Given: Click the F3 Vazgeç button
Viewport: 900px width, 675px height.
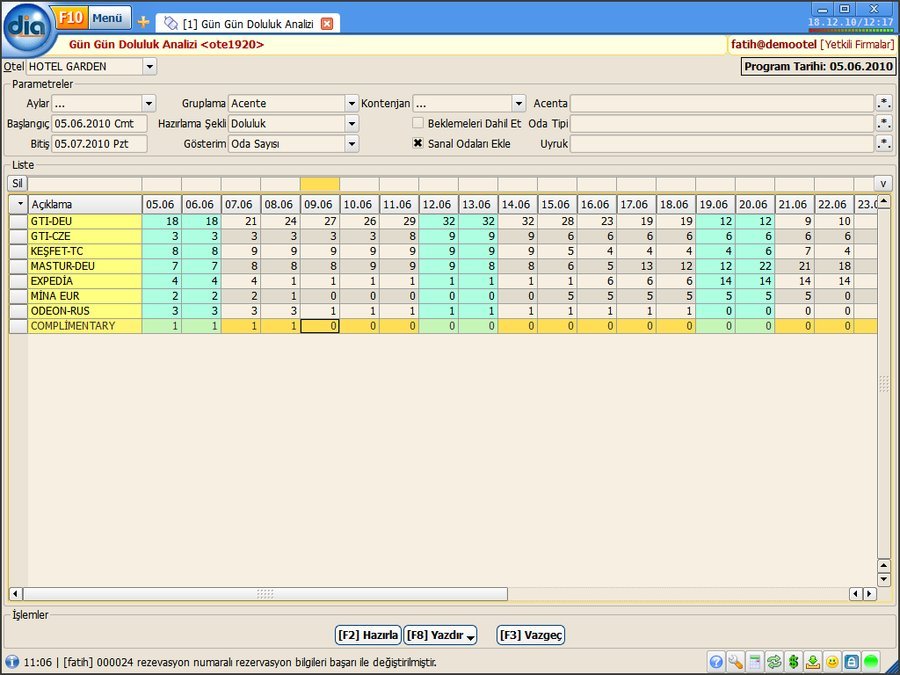Looking at the screenshot, I should [x=531, y=635].
